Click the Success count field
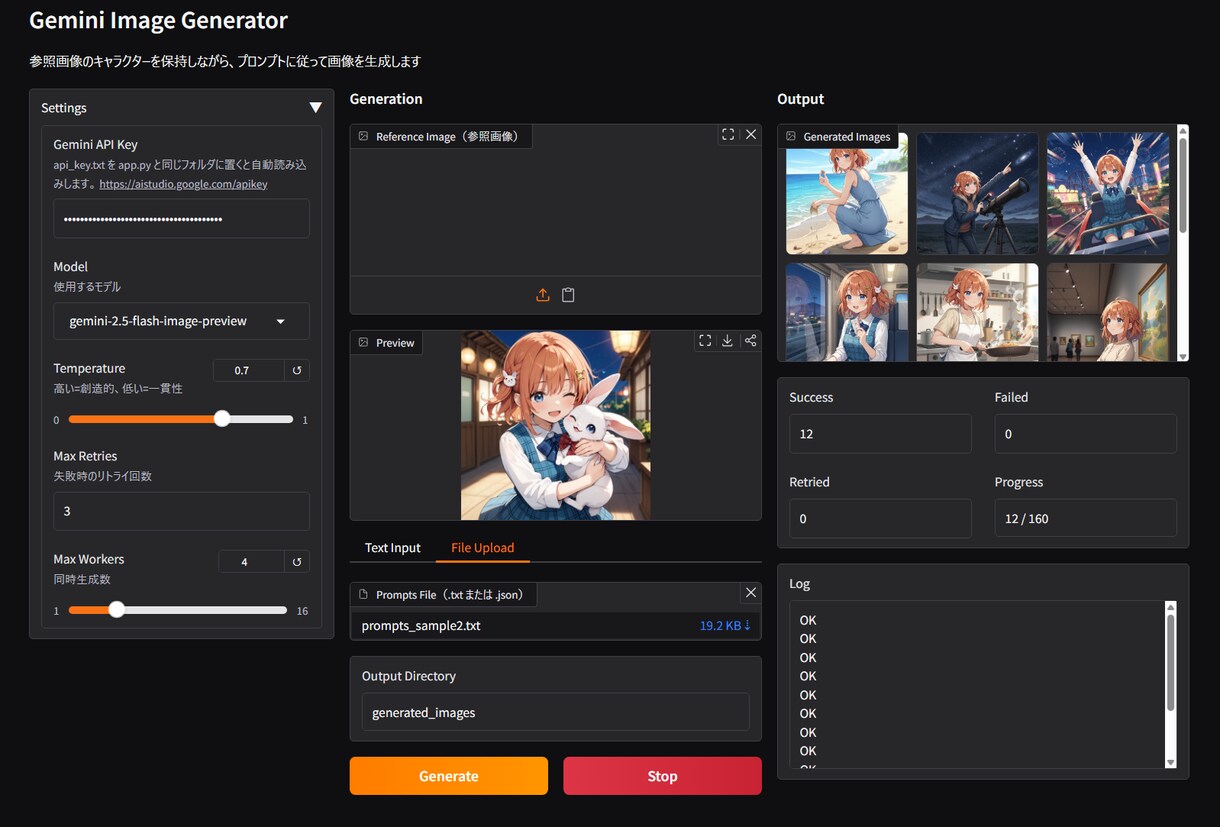The height and width of the screenshot is (827, 1220). click(x=880, y=434)
